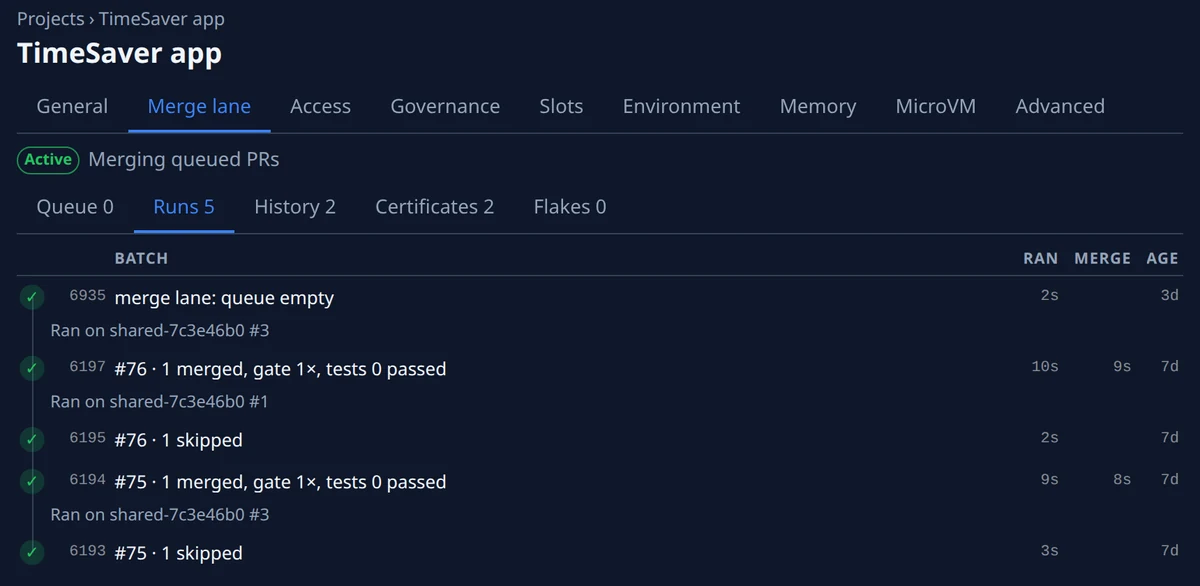Click the AGE column header
The image size is (1200, 586).
coord(1162,258)
